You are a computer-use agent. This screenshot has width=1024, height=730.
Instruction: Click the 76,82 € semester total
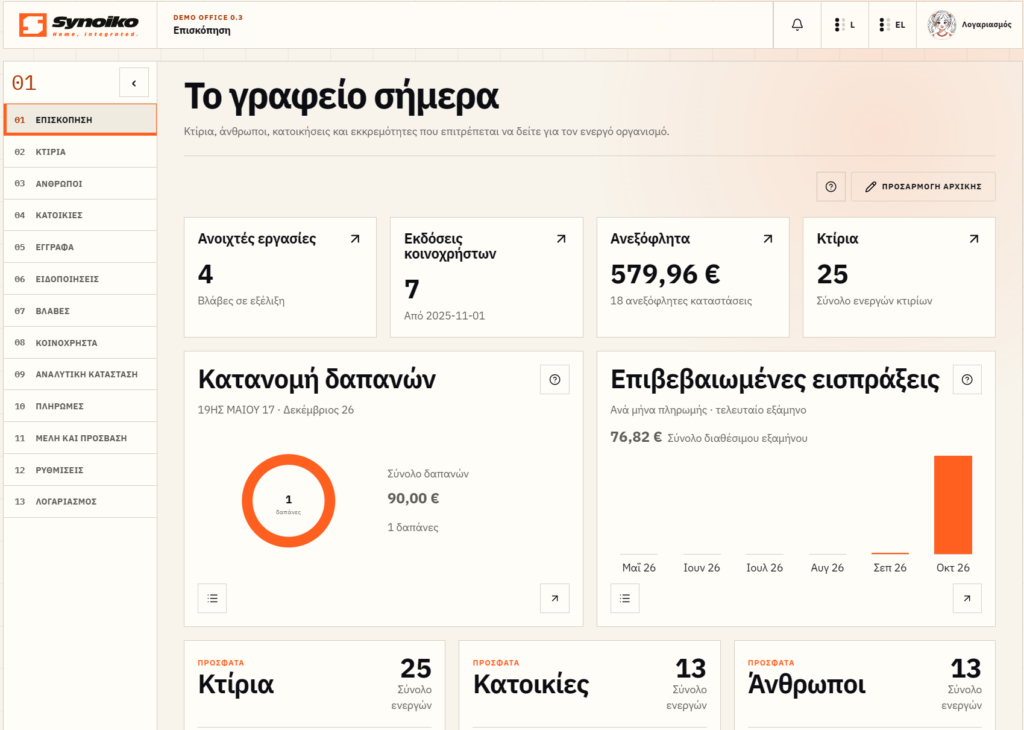pyautogui.click(x=636, y=437)
